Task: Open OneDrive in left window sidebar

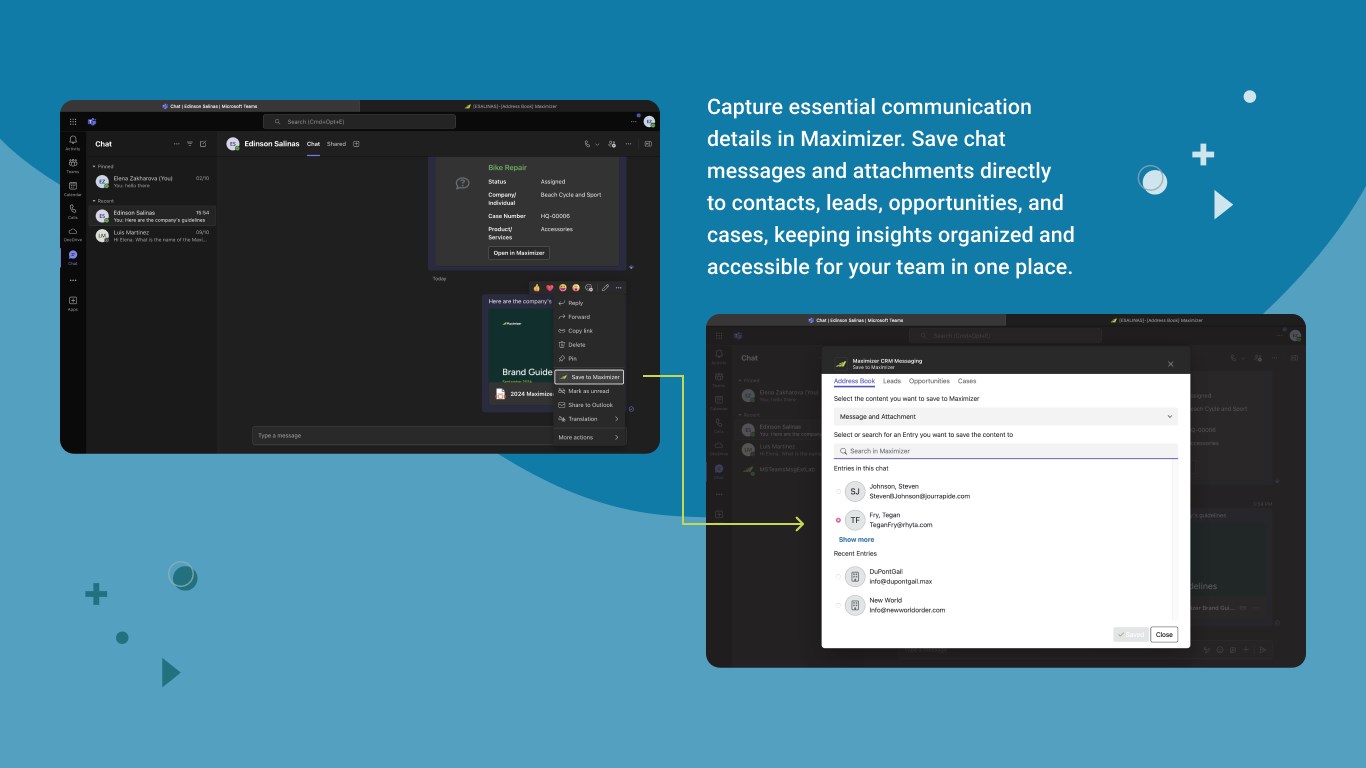Action: (x=73, y=234)
